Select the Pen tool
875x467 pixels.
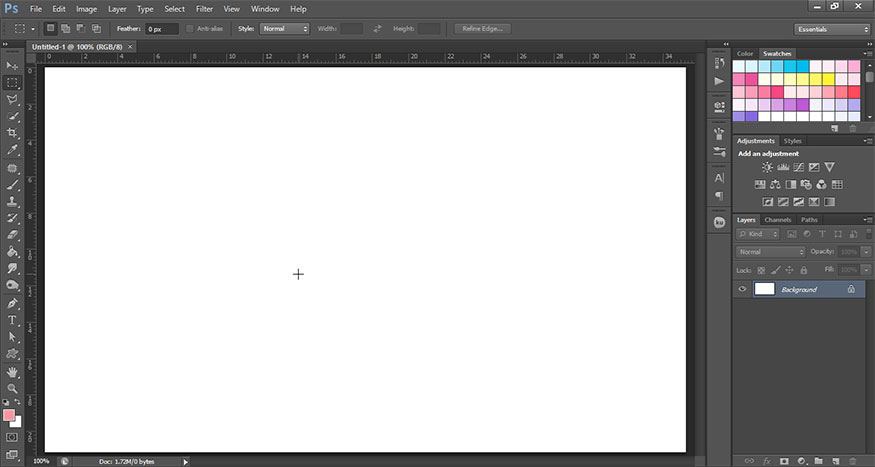coord(12,304)
